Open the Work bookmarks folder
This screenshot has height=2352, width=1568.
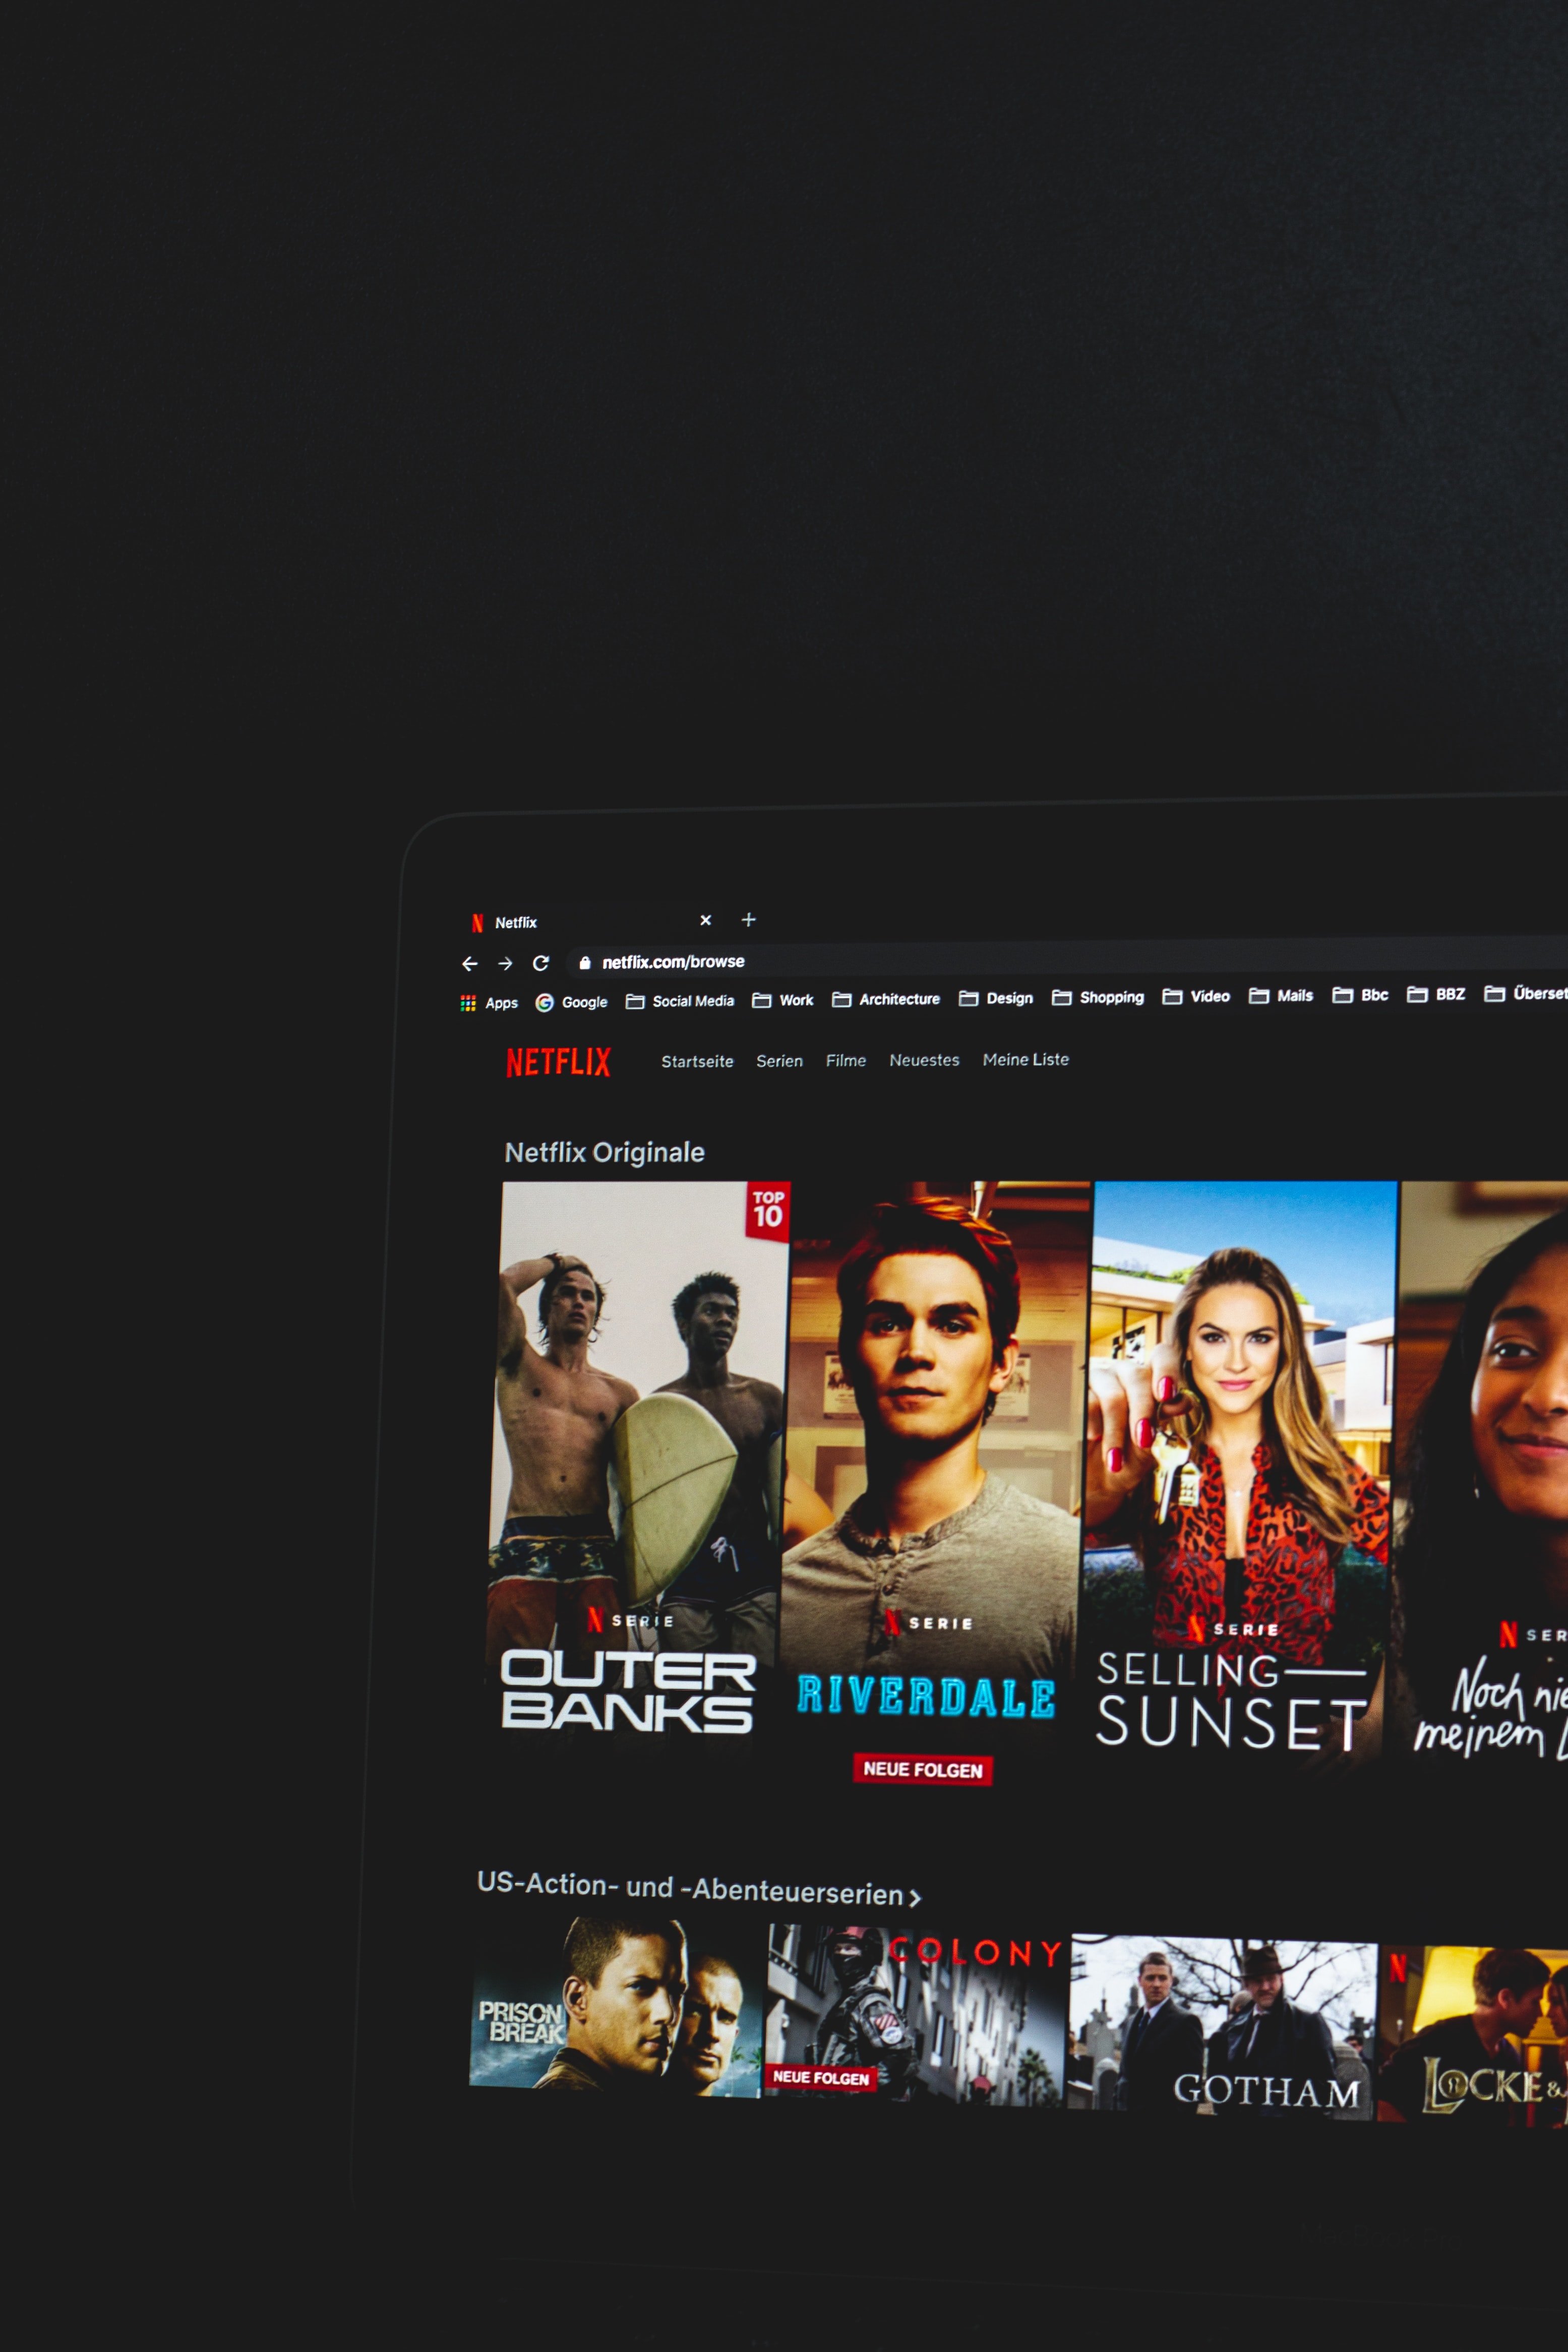[796, 999]
